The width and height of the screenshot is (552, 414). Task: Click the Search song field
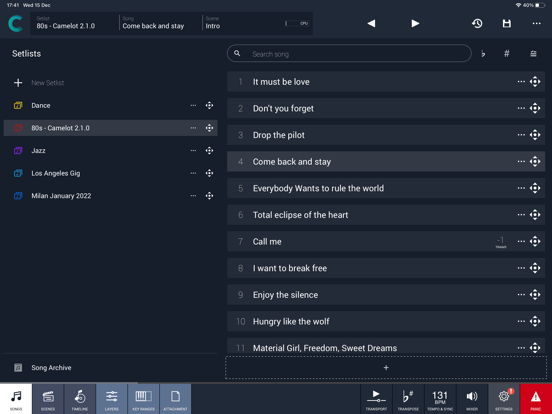[349, 54]
